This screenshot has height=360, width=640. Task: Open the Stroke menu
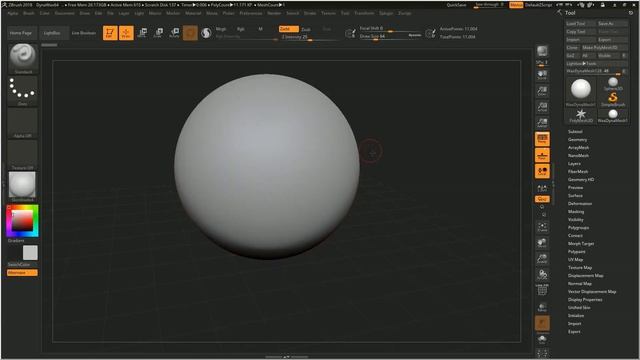310,13
